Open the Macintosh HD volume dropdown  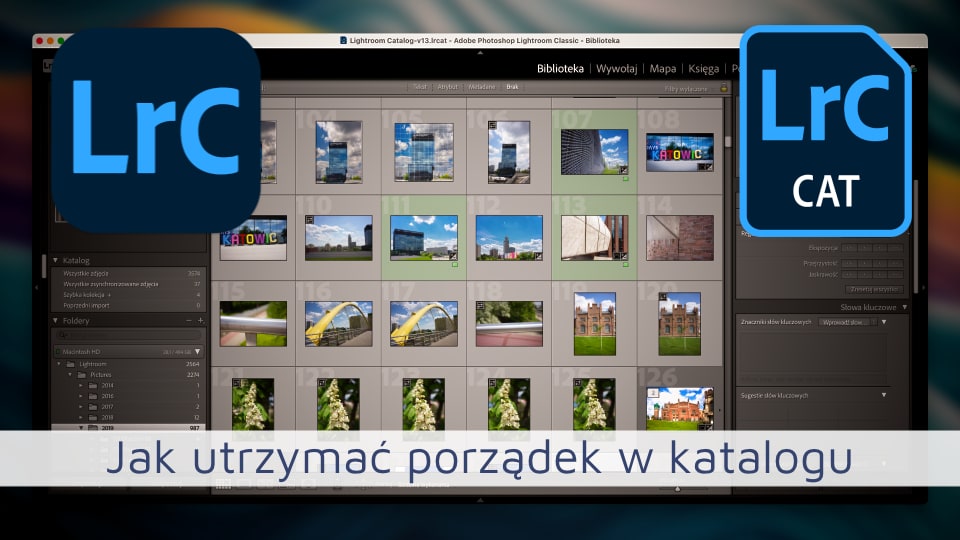pos(198,352)
